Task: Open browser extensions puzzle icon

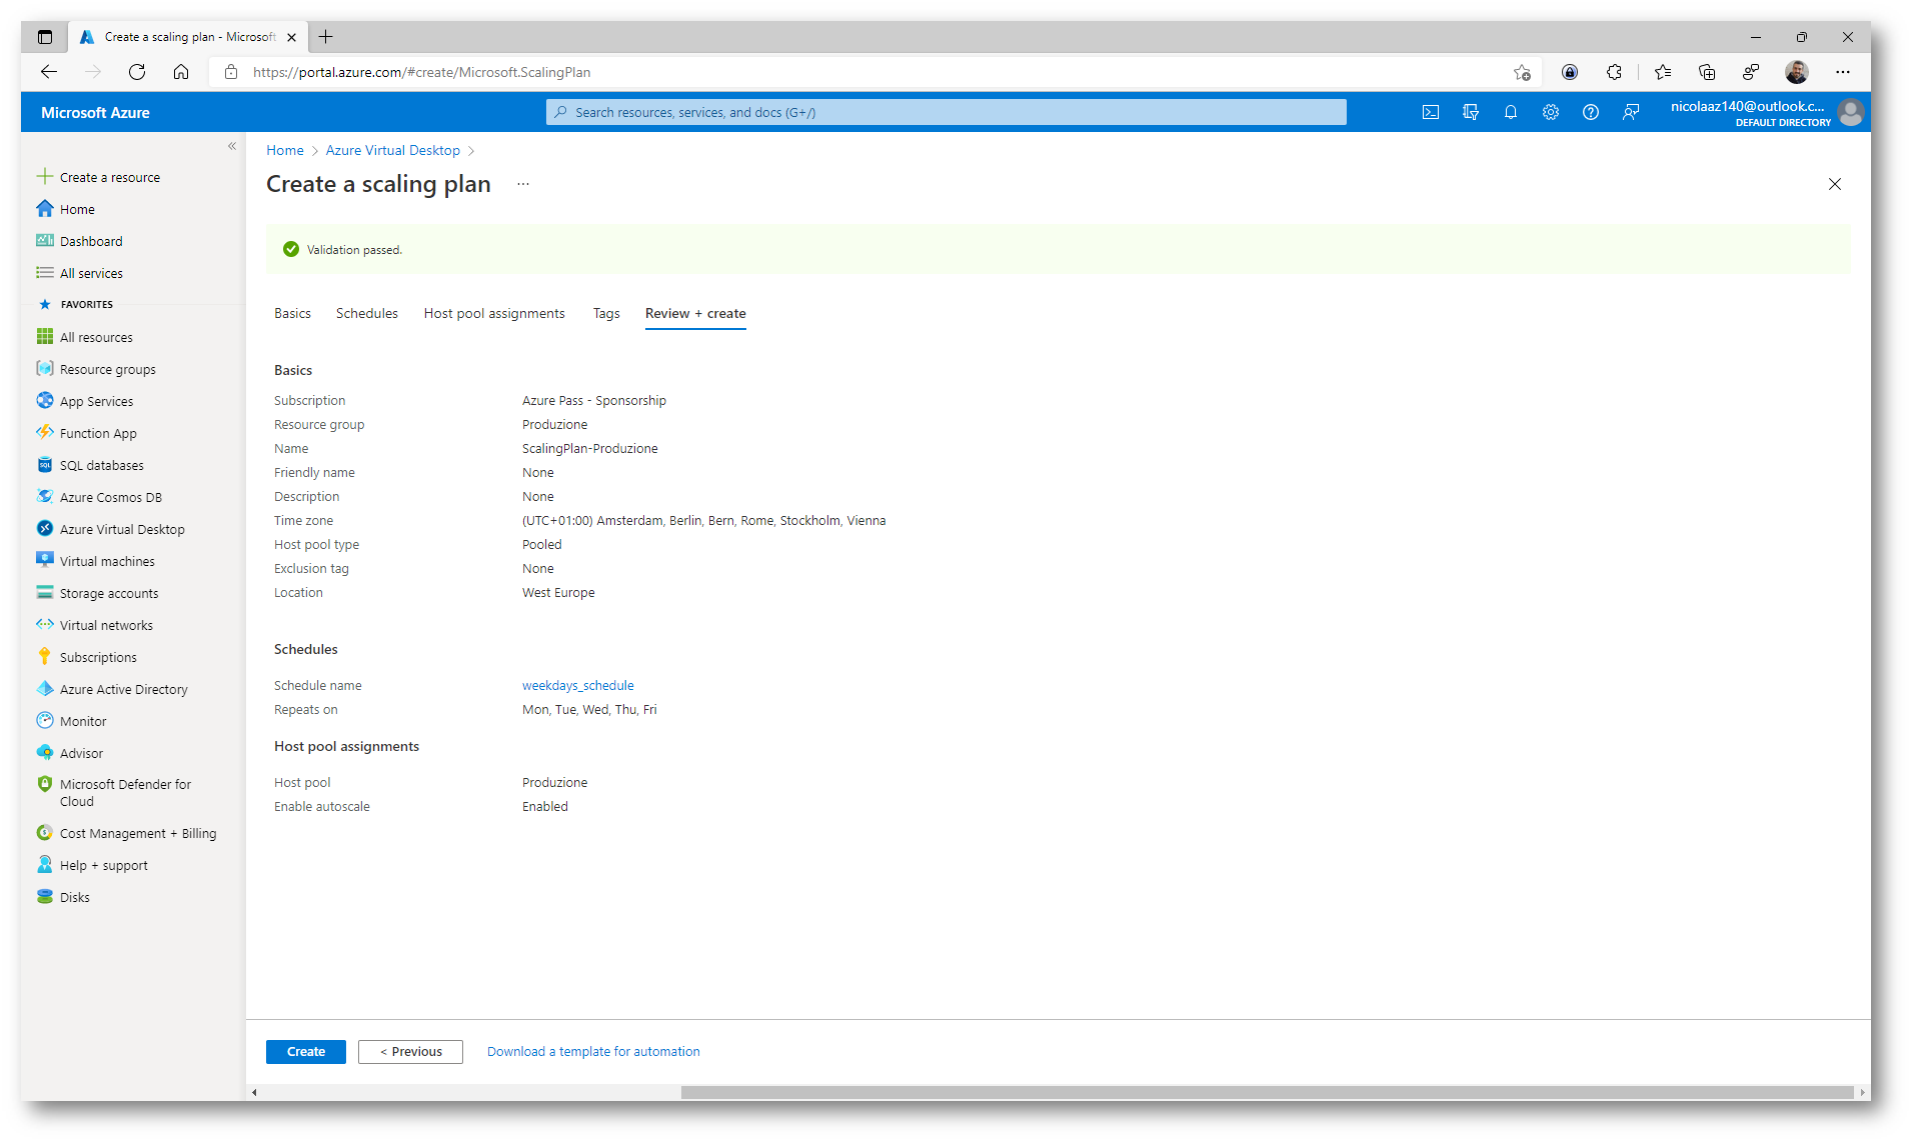Action: click(x=1614, y=72)
